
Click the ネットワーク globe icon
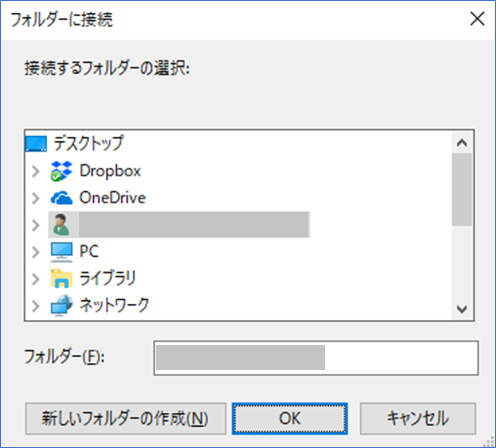coord(61,305)
